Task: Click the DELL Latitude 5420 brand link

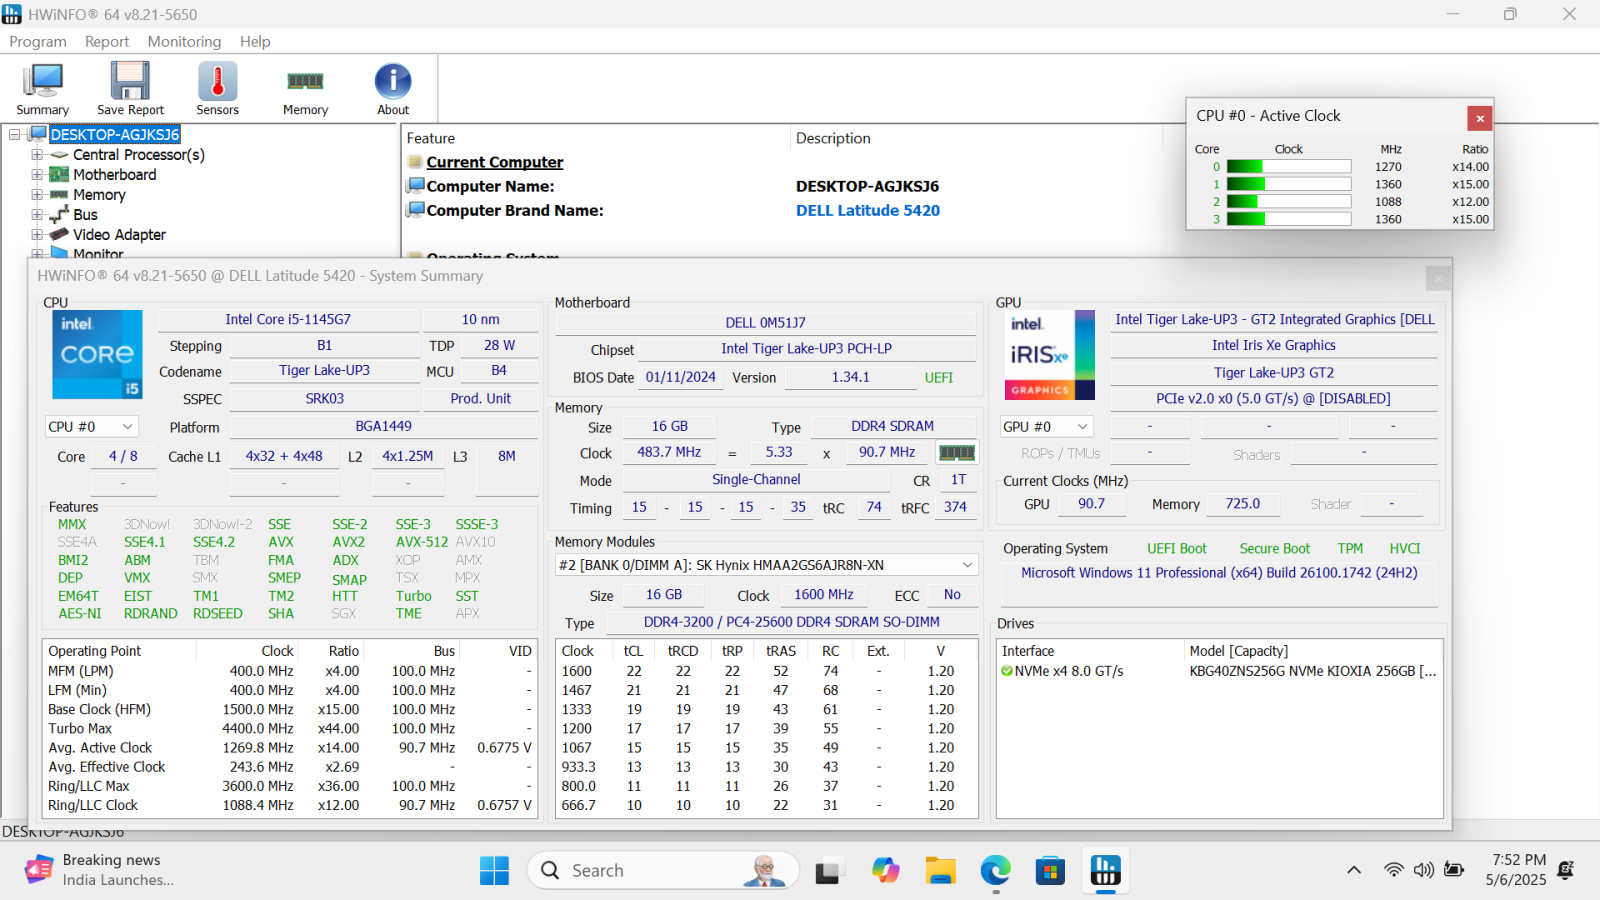Action: click(x=867, y=211)
